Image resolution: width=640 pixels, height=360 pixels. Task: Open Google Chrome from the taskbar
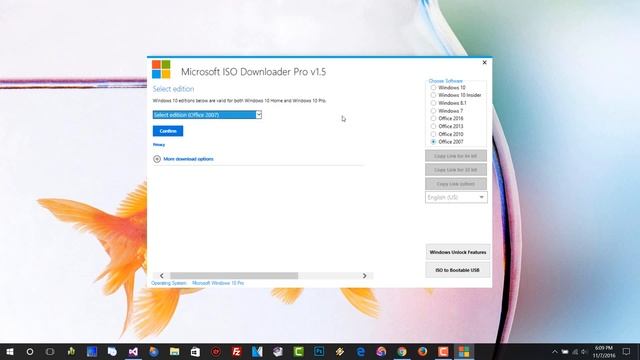tap(402, 351)
